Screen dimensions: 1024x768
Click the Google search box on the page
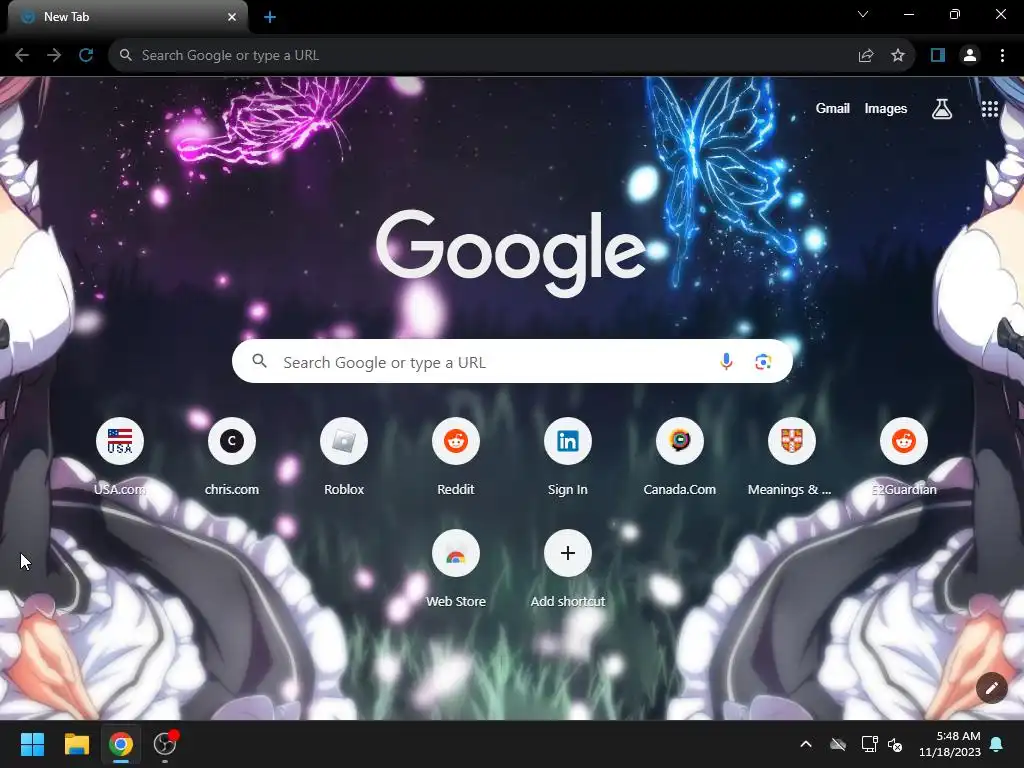pos(512,361)
